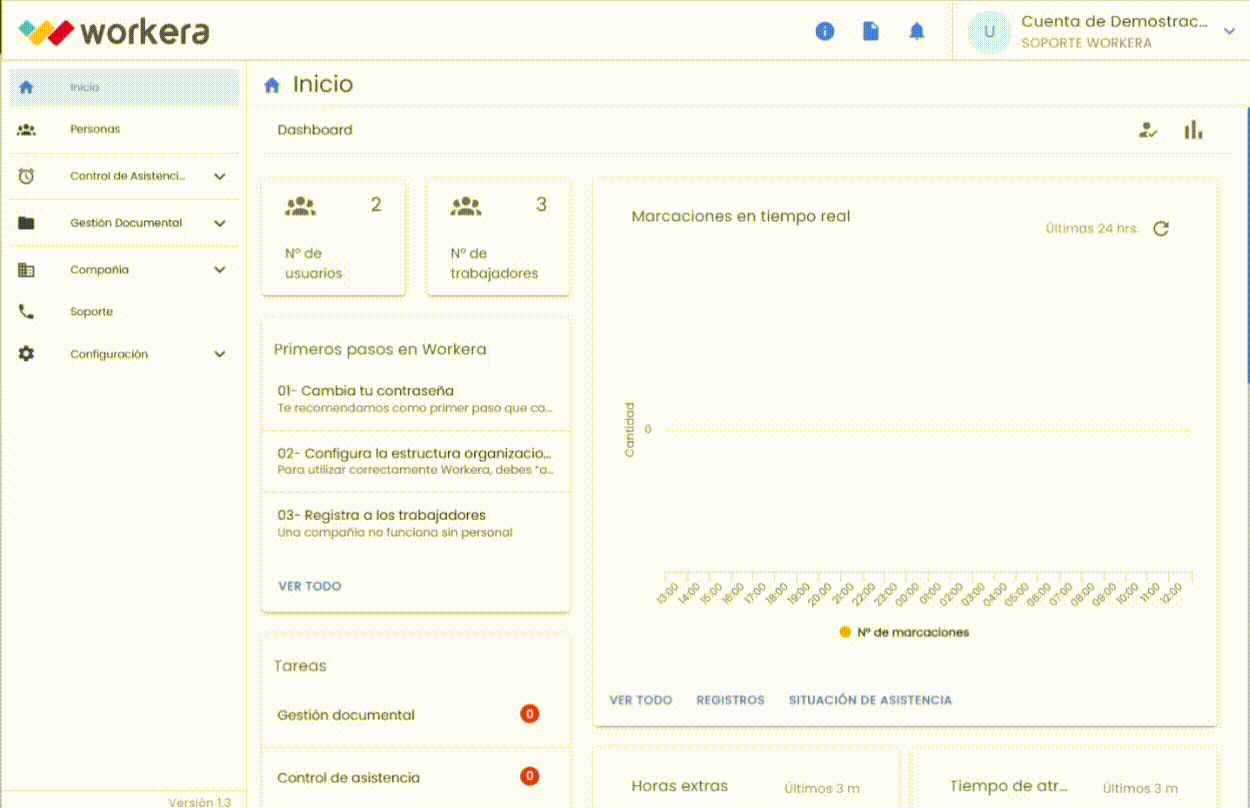Click red badge beside Gestión documental

point(530,714)
